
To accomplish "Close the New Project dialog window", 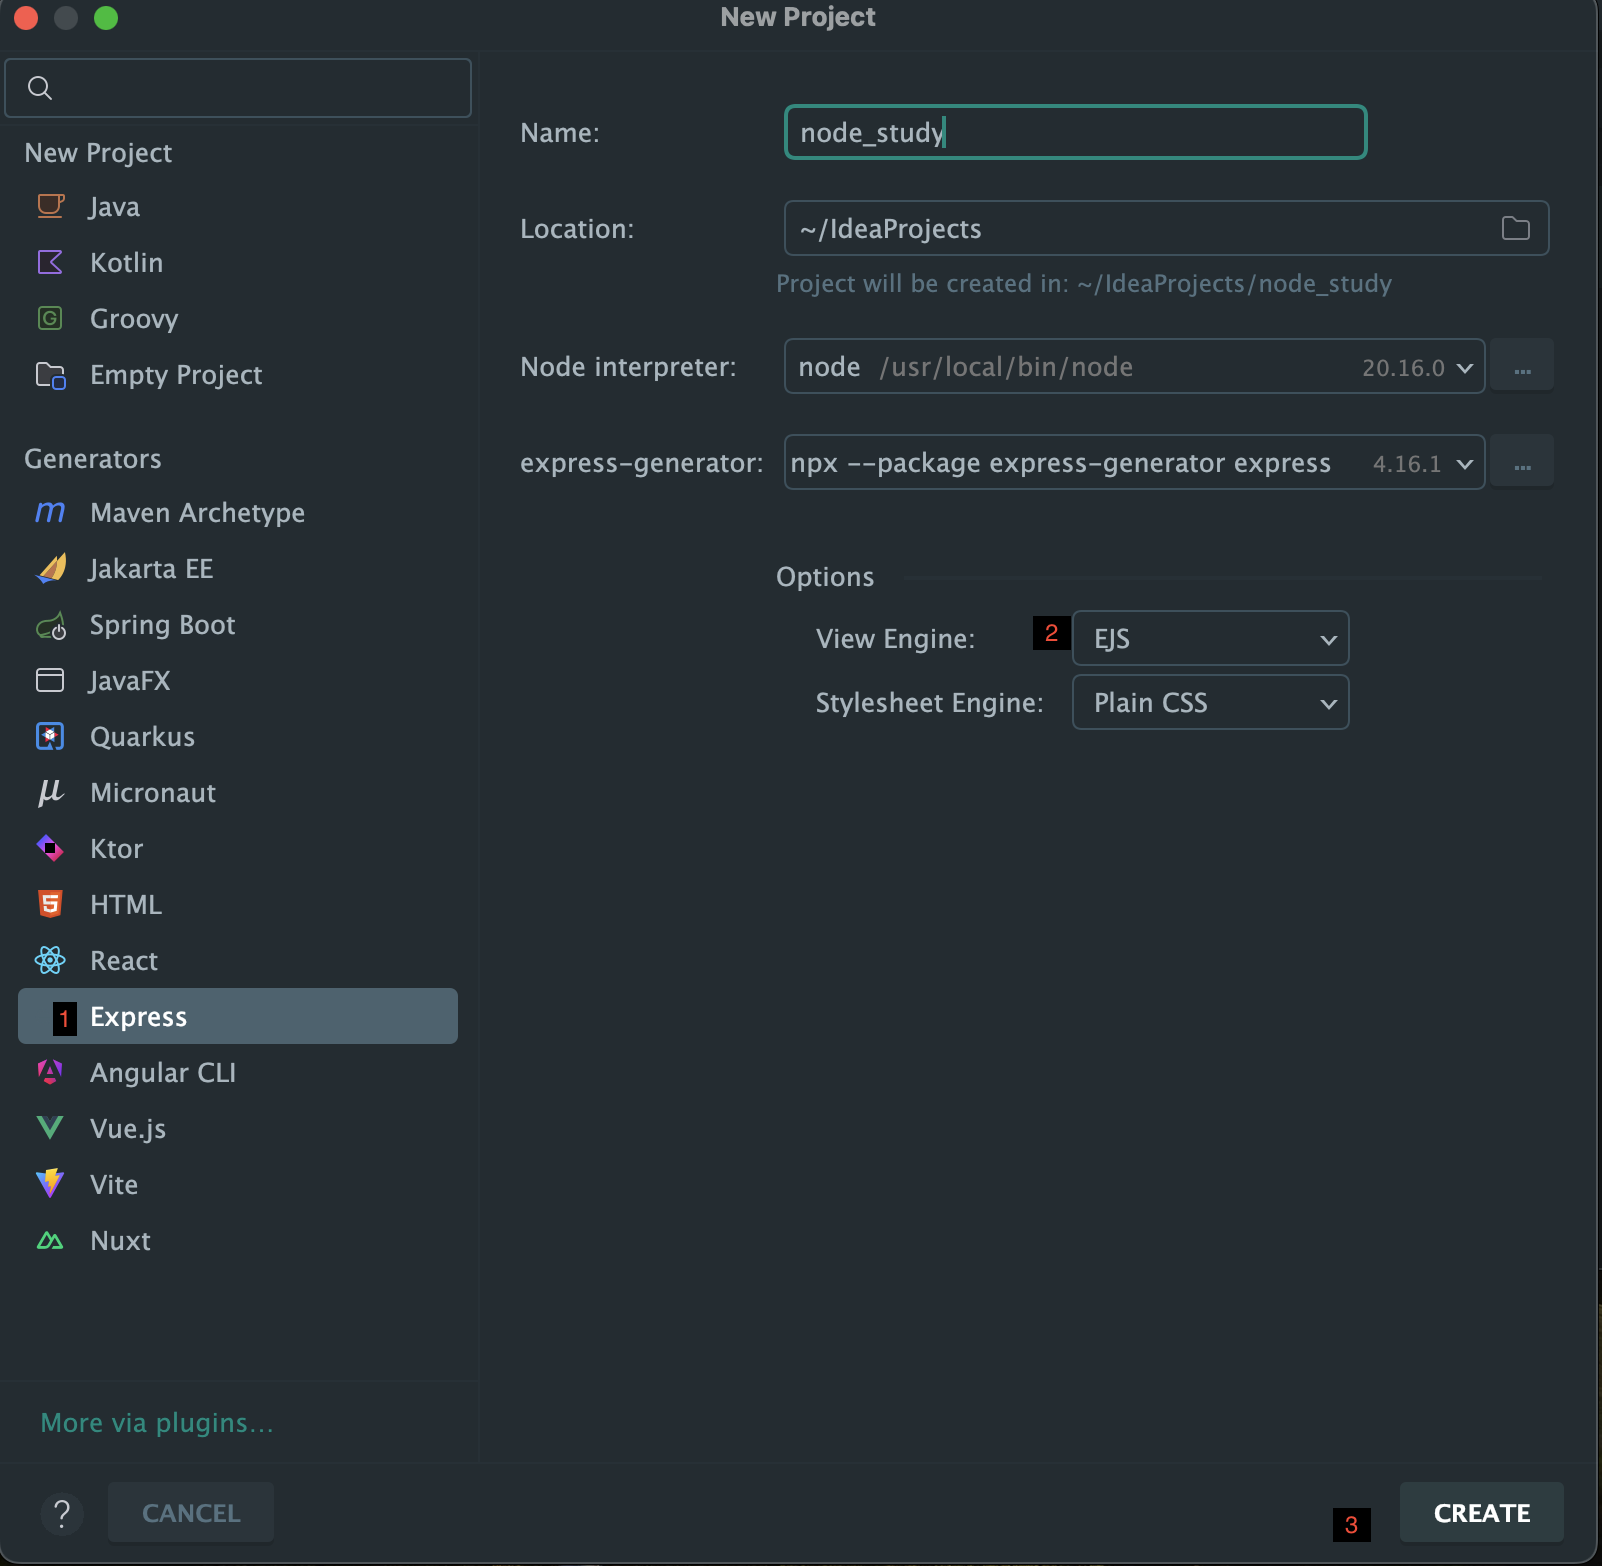I will click(x=26, y=18).
